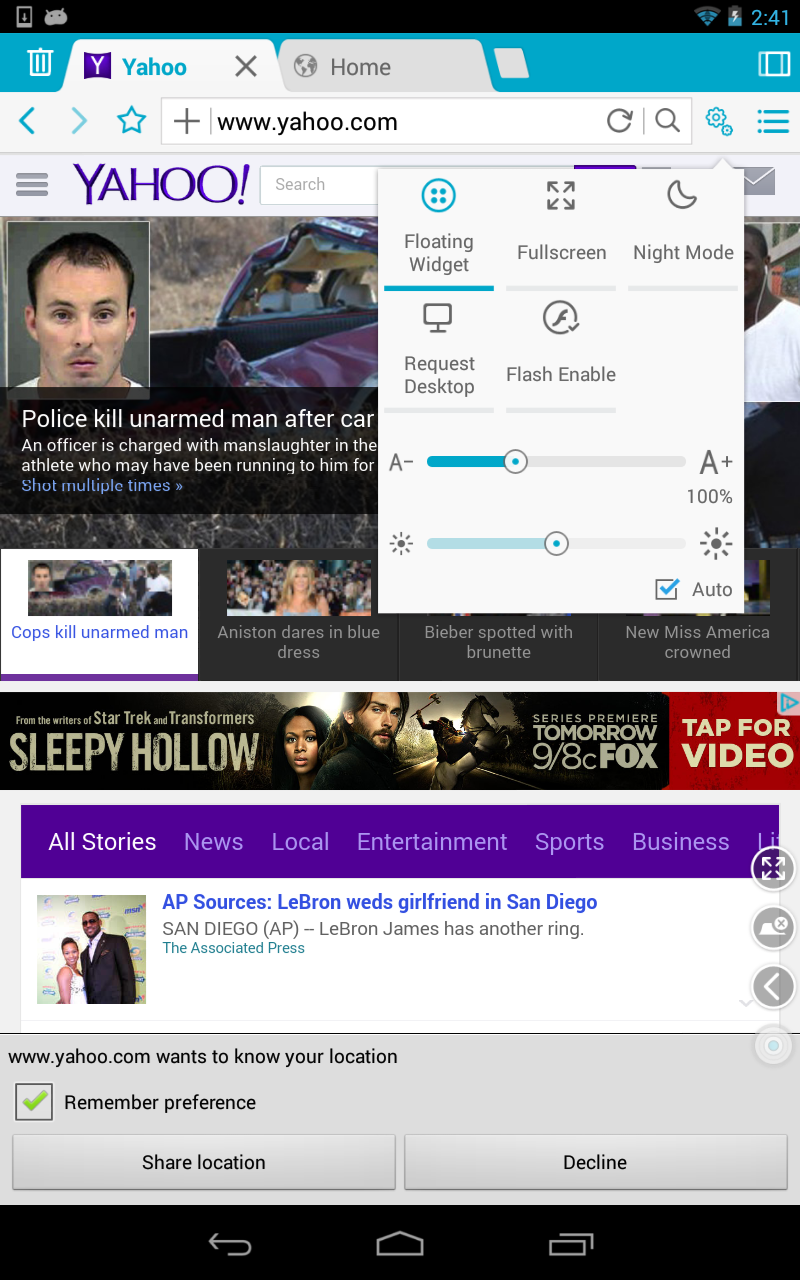This screenshot has width=800, height=1280.
Task: Reload the page
Action: pyautogui.click(x=620, y=121)
